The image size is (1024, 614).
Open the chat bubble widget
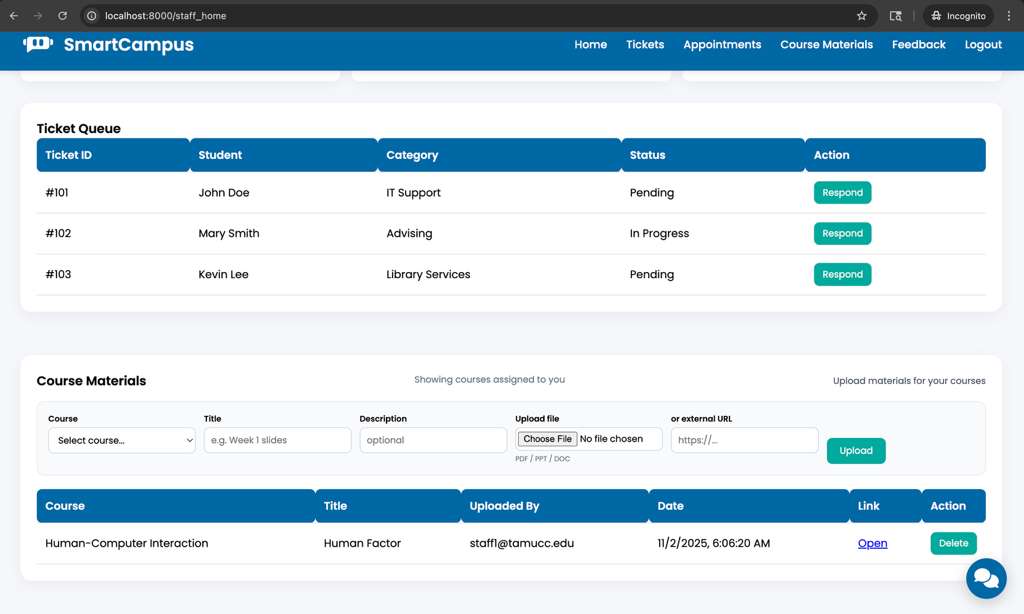(986, 578)
